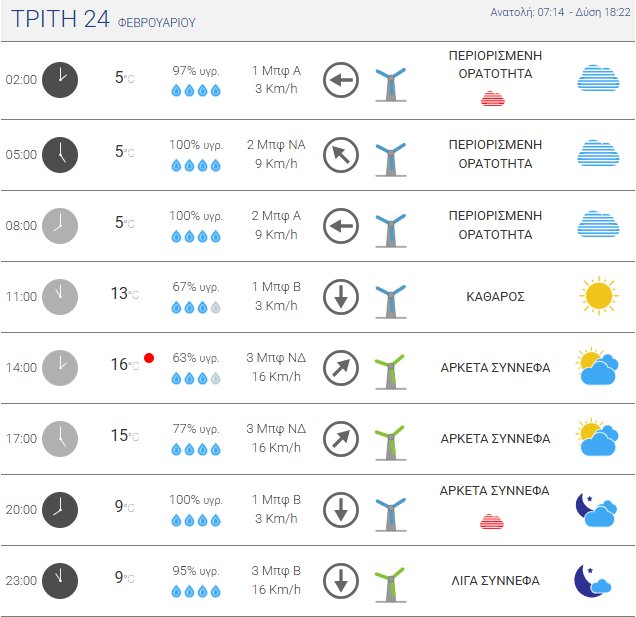
Task: Click the 100% humidity value at 05:00
Action: click(x=195, y=144)
